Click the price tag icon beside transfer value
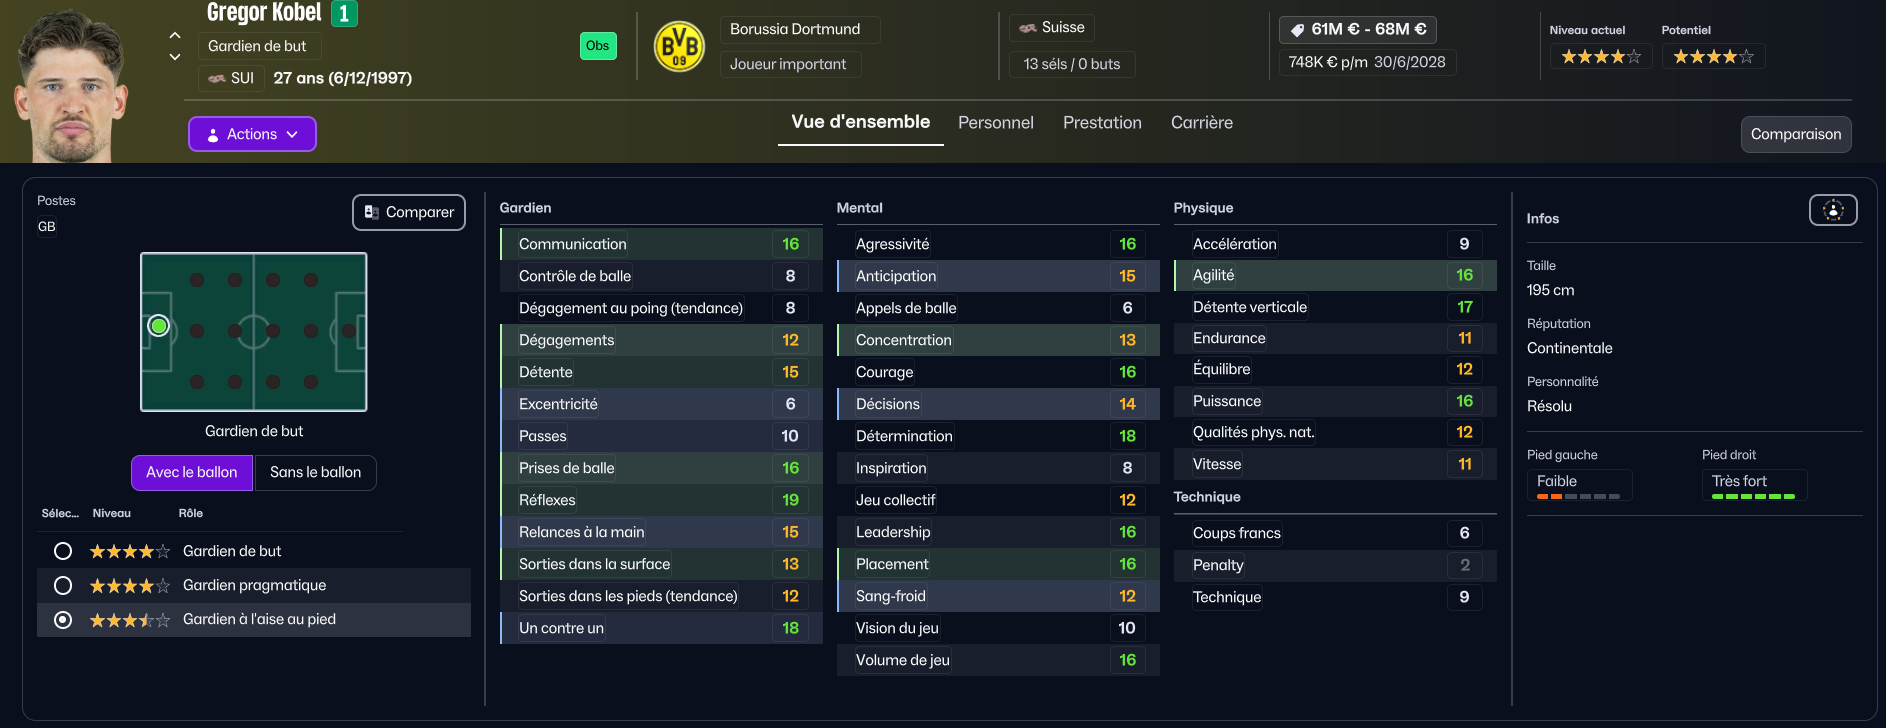The height and width of the screenshot is (728, 1886). (1297, 30)
